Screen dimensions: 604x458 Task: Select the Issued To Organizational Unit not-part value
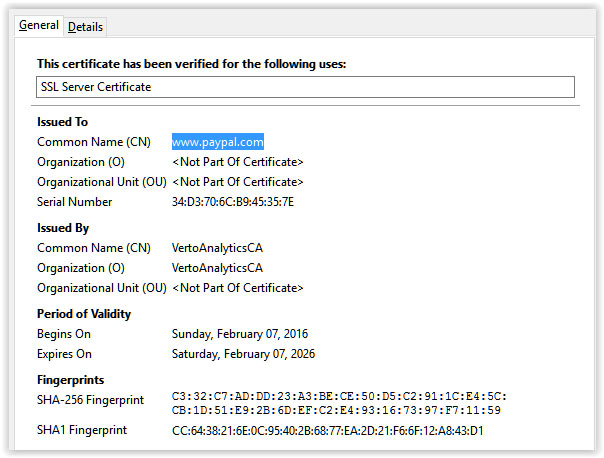coord(238,182)
